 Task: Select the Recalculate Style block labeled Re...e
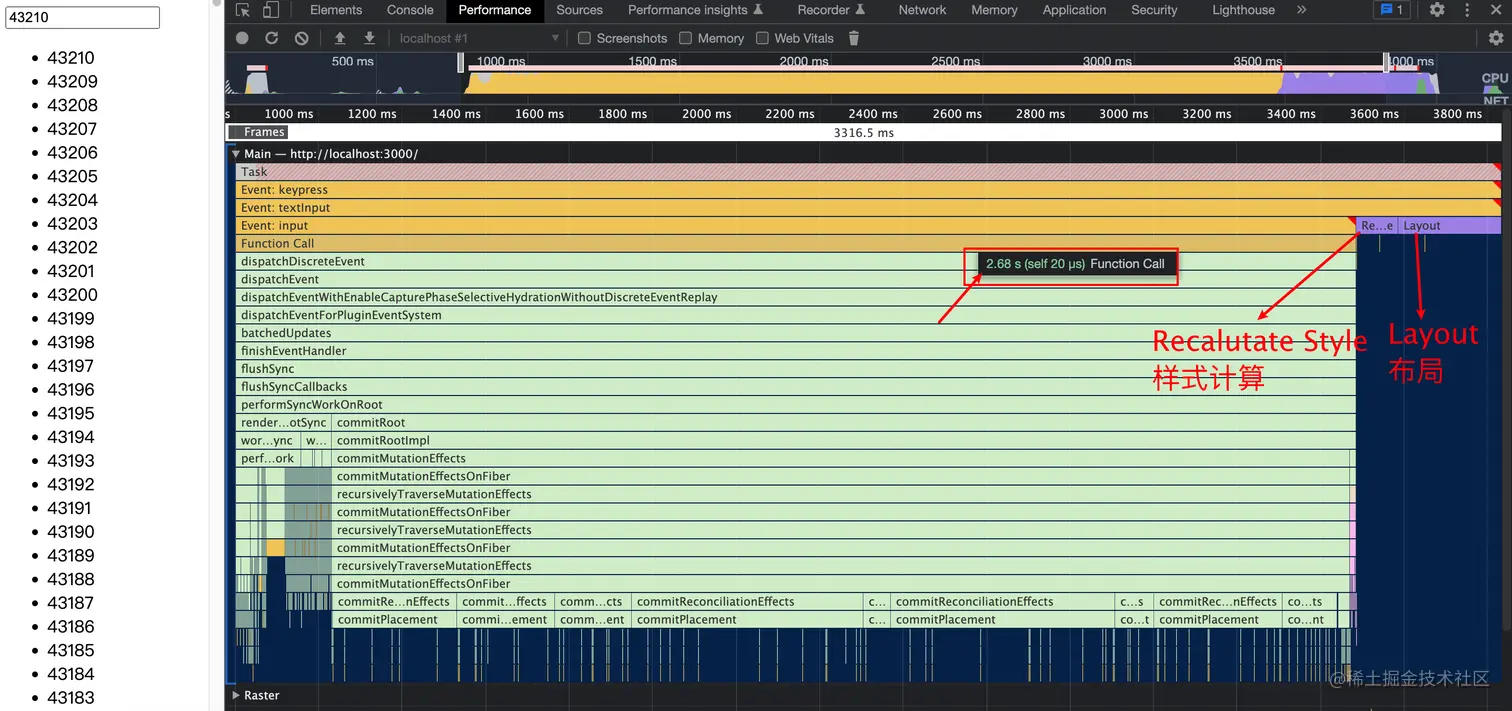click(x=1377, y=226)
